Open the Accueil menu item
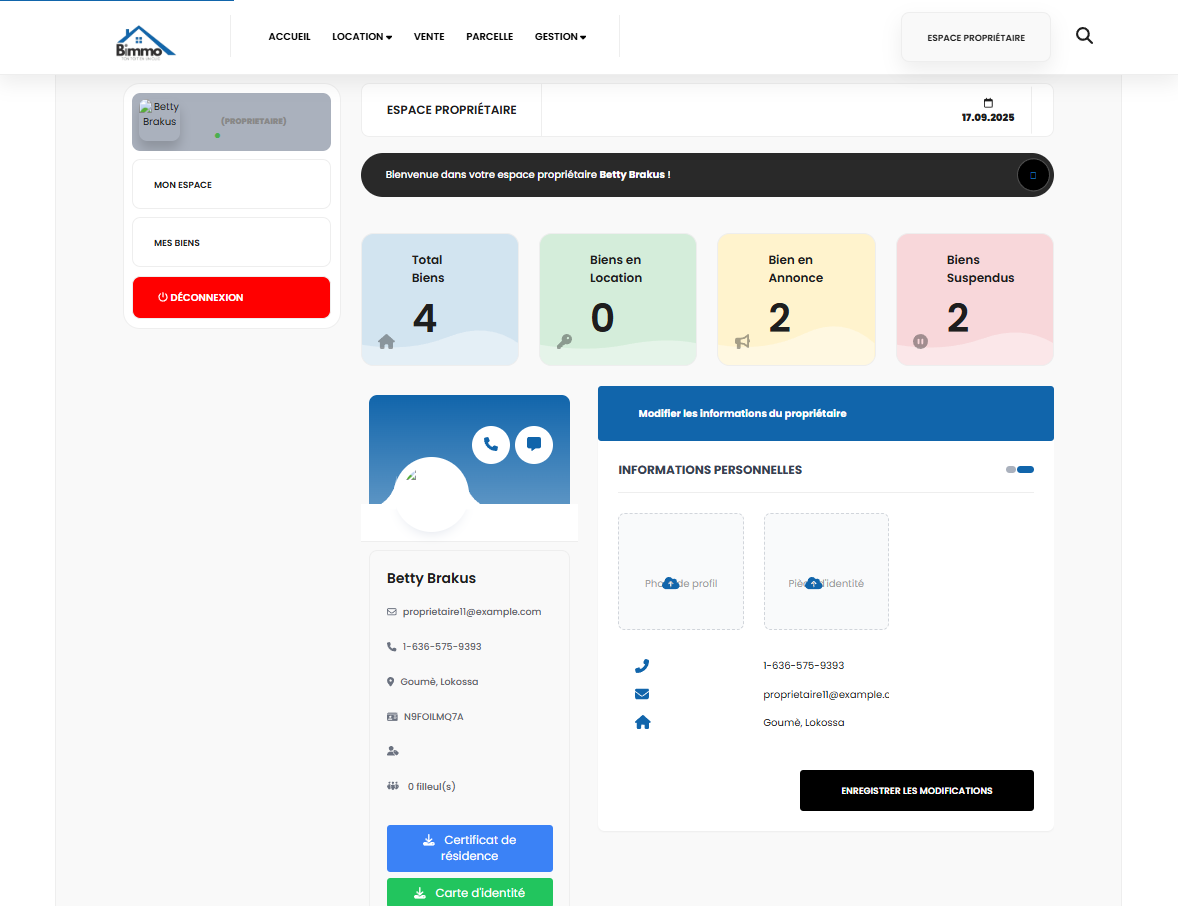The width and height of the screenshot is (1178, 906). 289,37
